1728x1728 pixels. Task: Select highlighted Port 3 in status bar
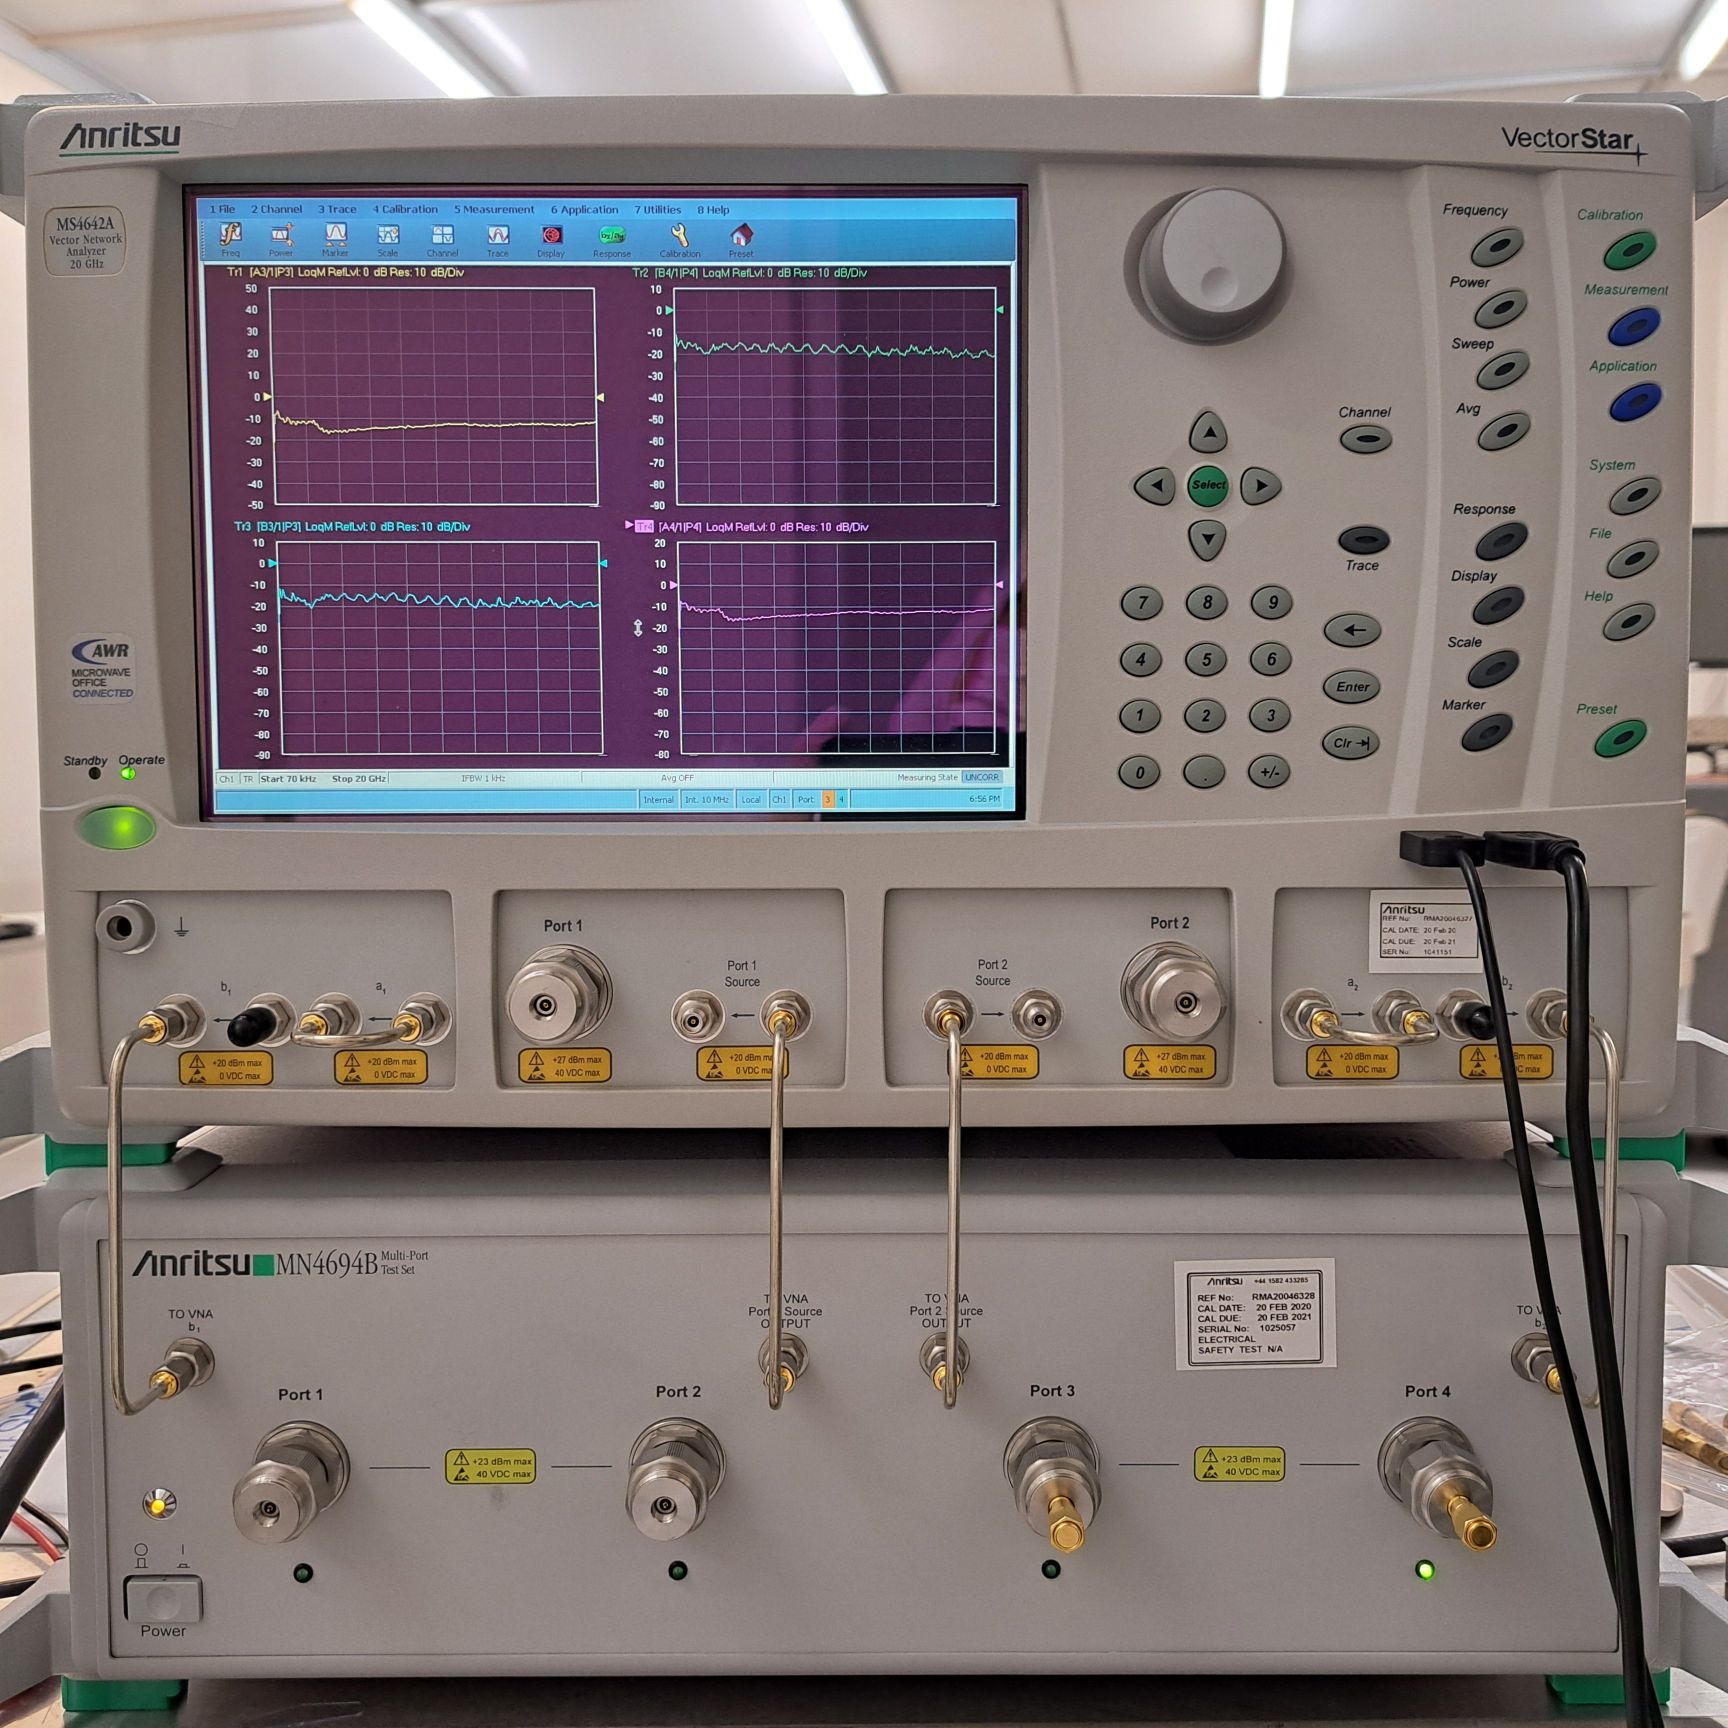click(828, 799)
